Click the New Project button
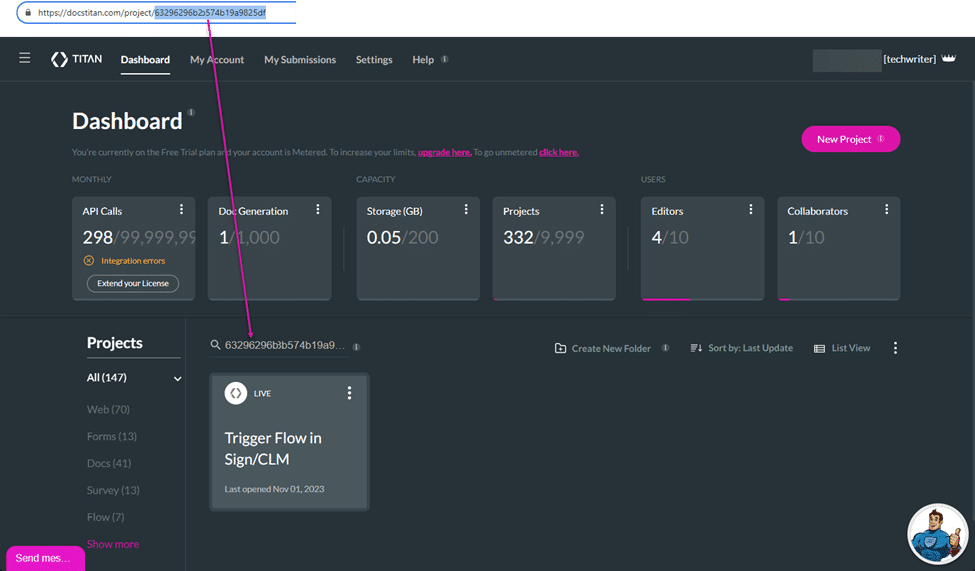The height and width of the screenshot is (571, 975). click(850, 139)
